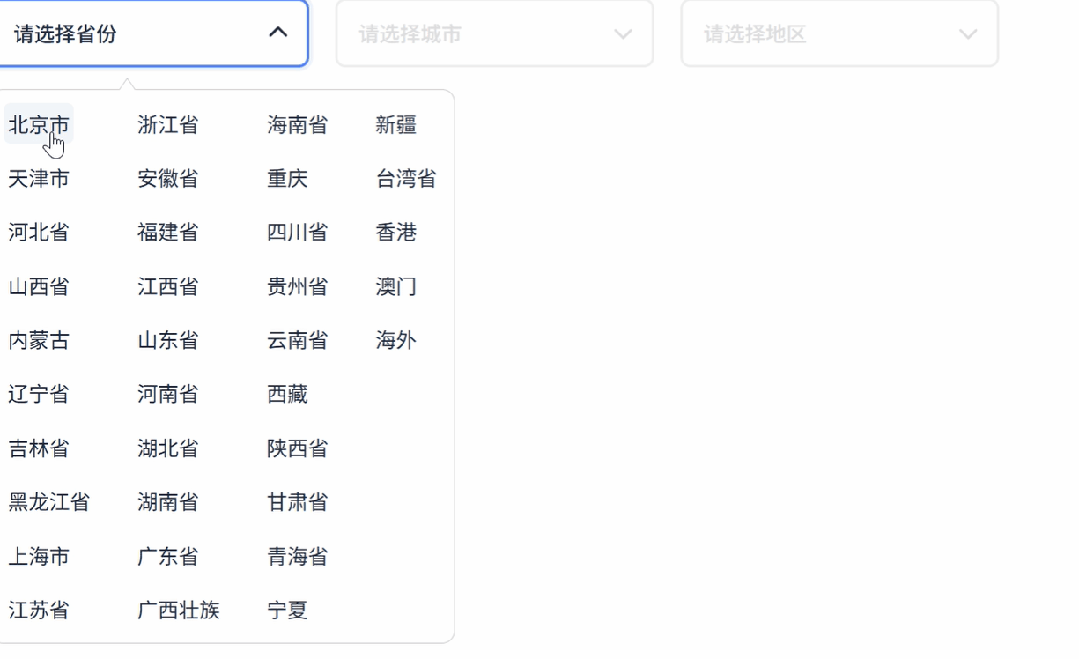Choose 海外 at the end of the list
The image size is (1079, 659).
(x=396, y=340)
